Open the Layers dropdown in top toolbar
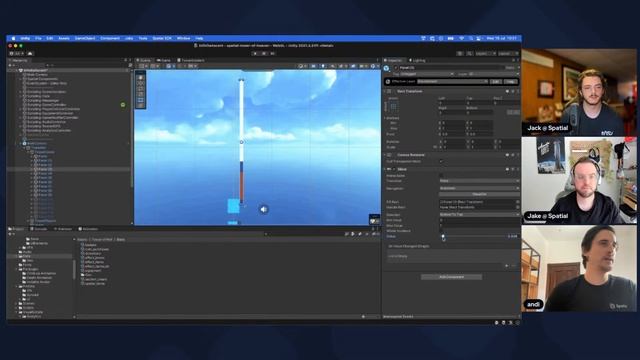The width and height of the screenshot is (640, 360). (x=485, y=53)
